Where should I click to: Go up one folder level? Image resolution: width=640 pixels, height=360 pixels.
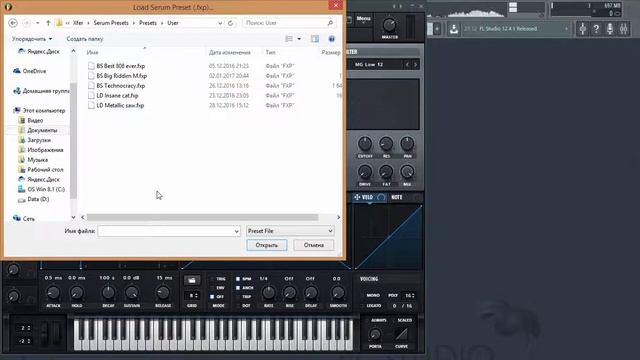click(48, 23)
